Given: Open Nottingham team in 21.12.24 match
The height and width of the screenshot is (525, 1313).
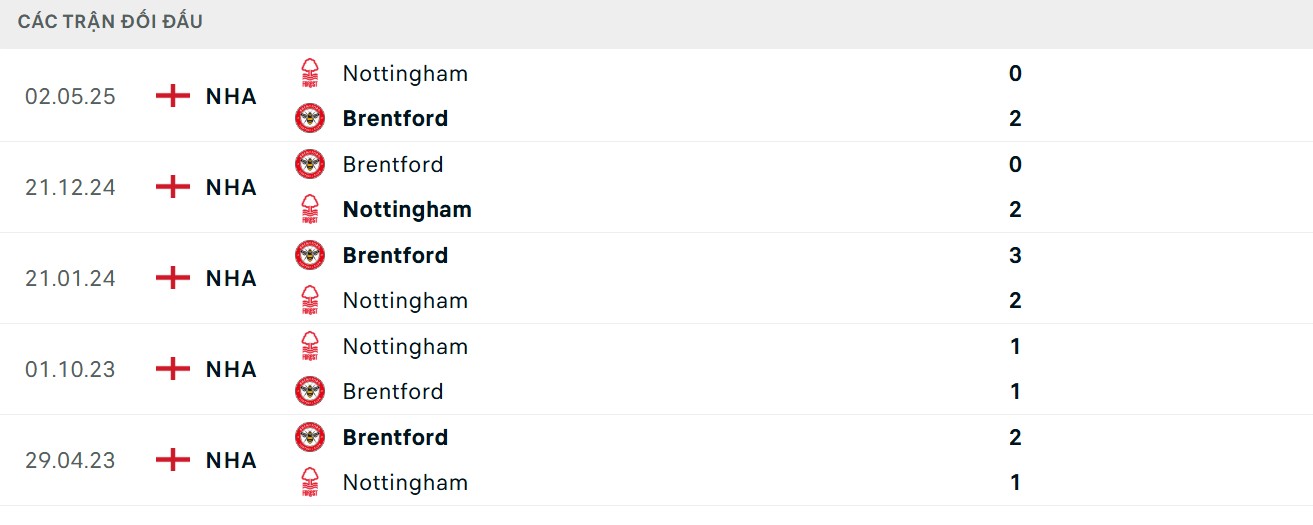Looking at the screenshot, I should click(x=407, y=209).
